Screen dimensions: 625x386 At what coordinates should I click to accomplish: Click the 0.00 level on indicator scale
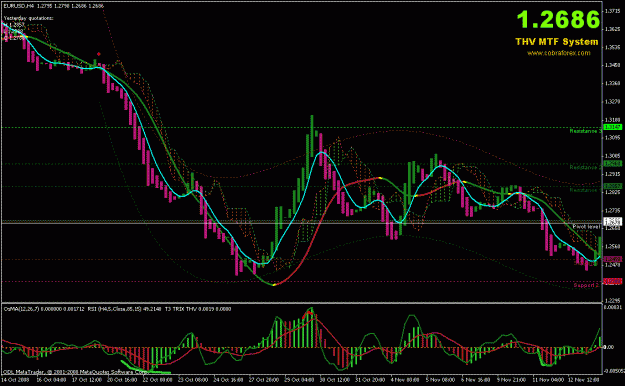pos(609,347)
